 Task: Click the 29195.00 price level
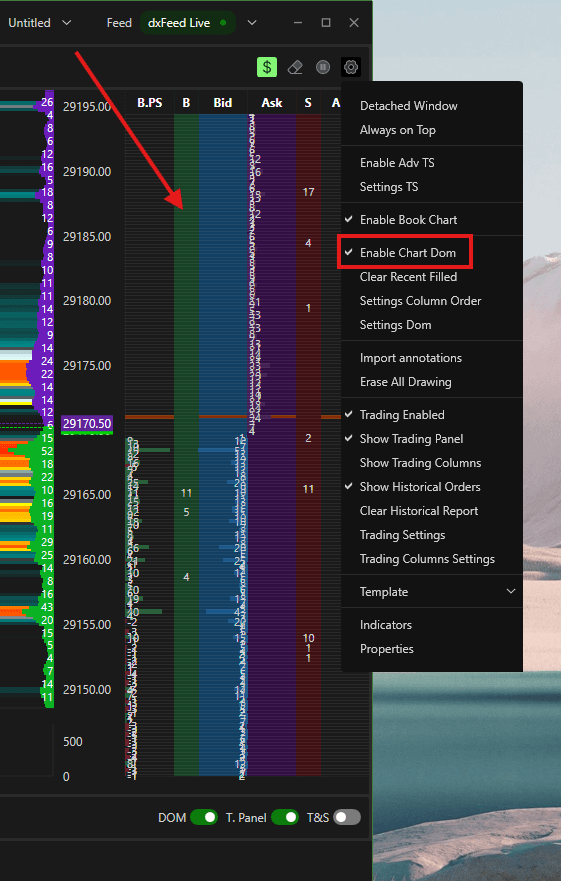tap(87, 107)
